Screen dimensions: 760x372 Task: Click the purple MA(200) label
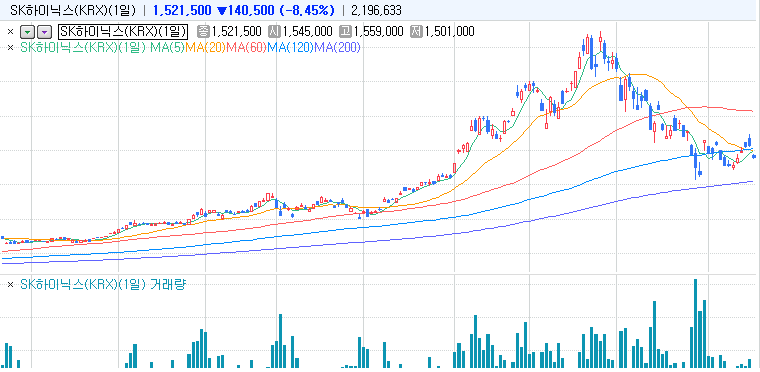point(337,47)
